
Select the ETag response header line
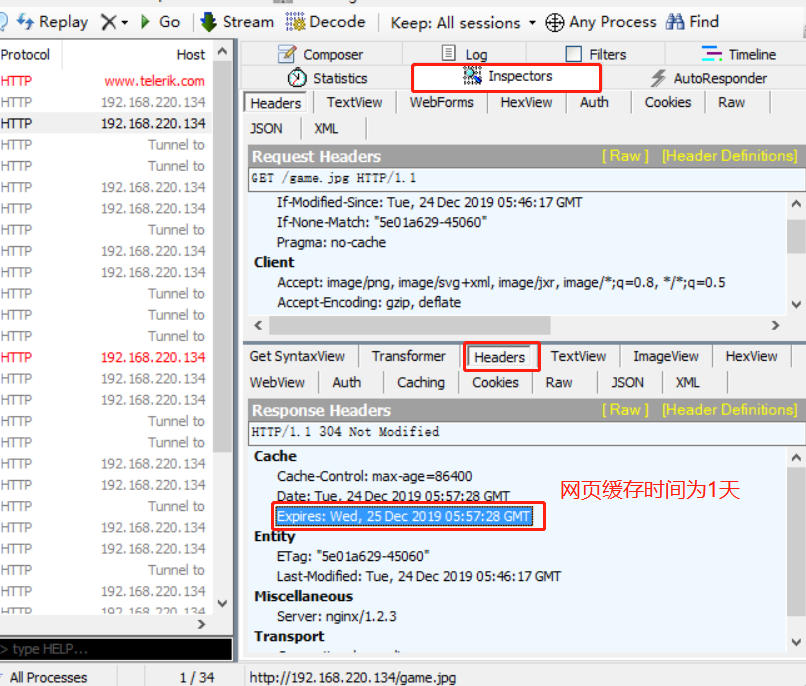[x=353, y=556]
